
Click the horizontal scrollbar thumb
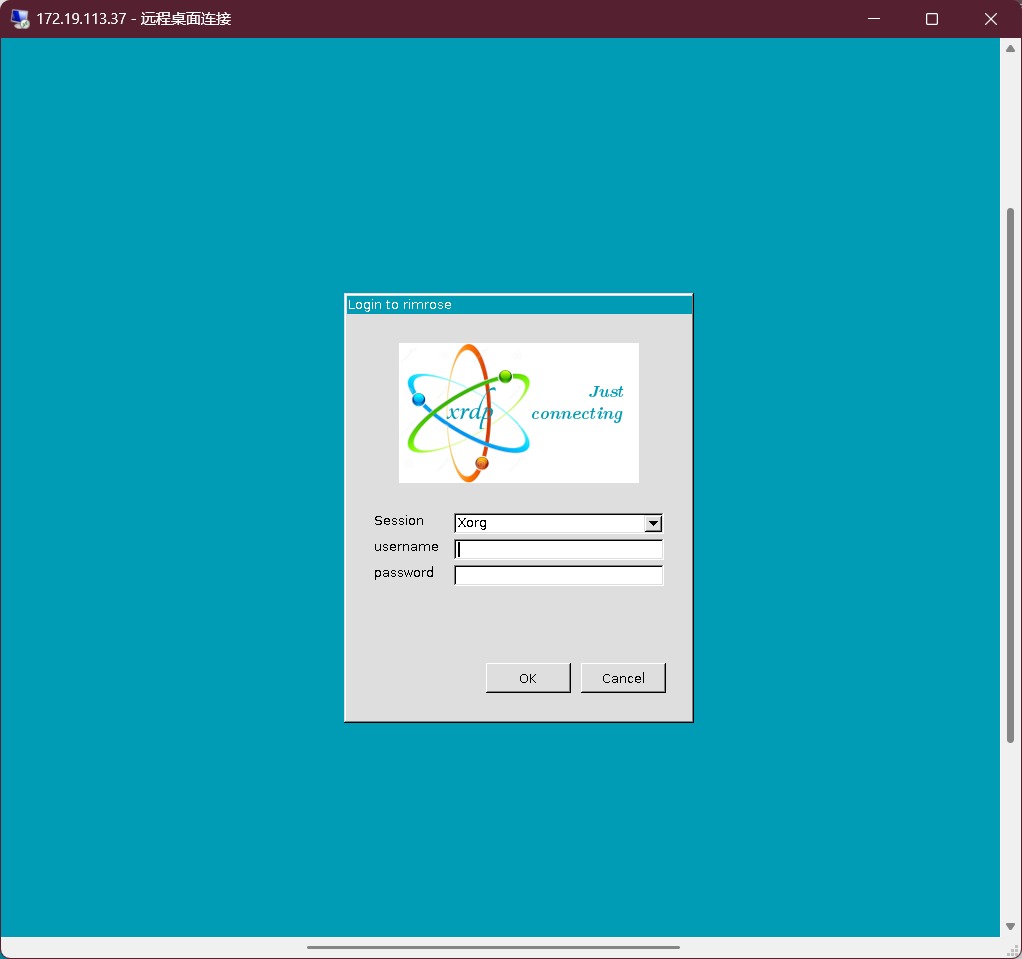(x=493, y=947)
